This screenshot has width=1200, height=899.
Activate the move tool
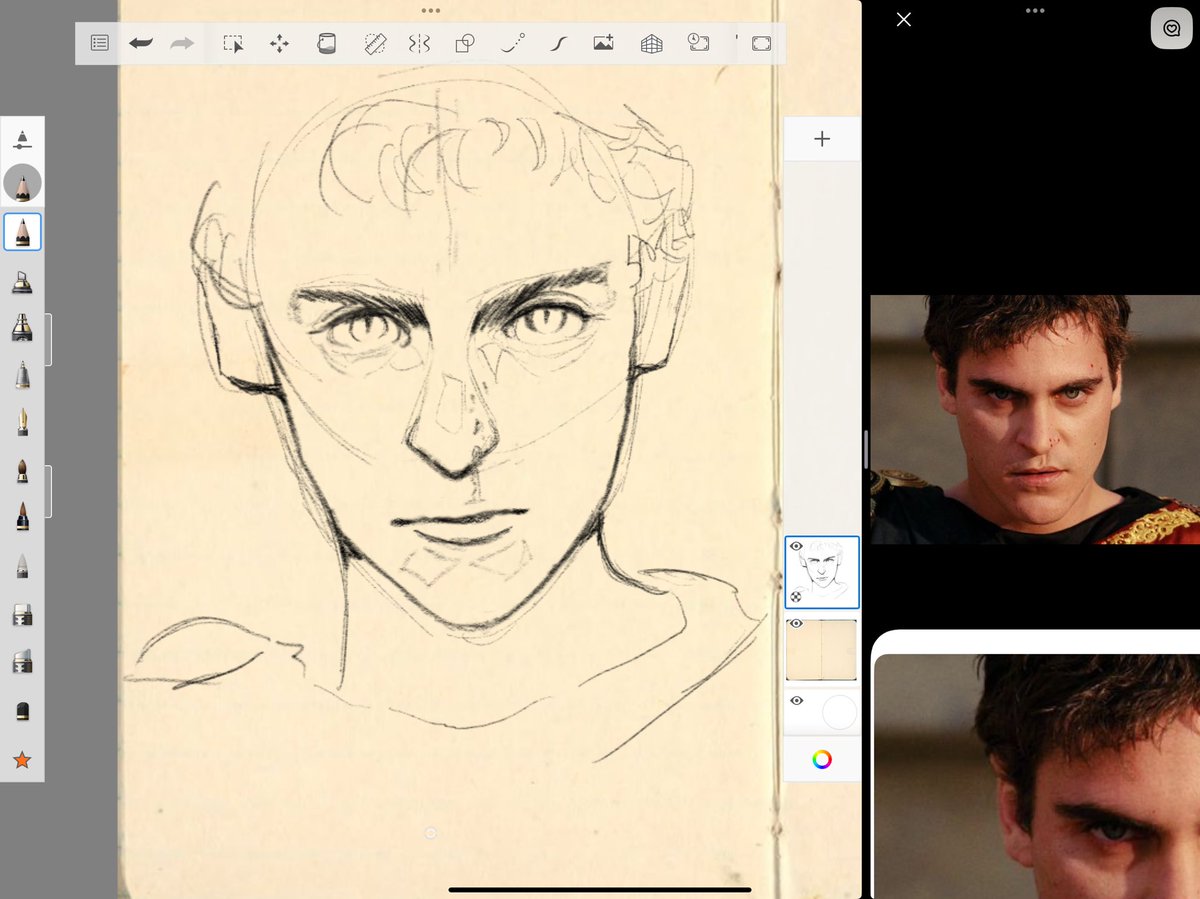click(x=279, y=43)
